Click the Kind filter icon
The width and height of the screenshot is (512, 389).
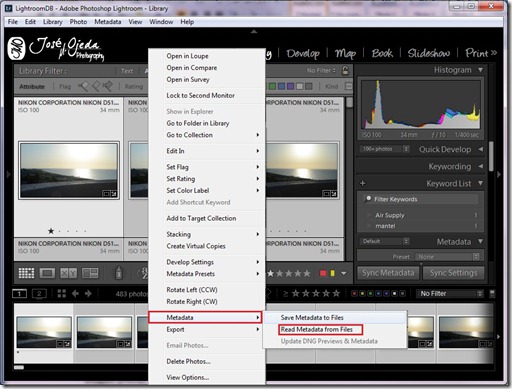[349, 86]
